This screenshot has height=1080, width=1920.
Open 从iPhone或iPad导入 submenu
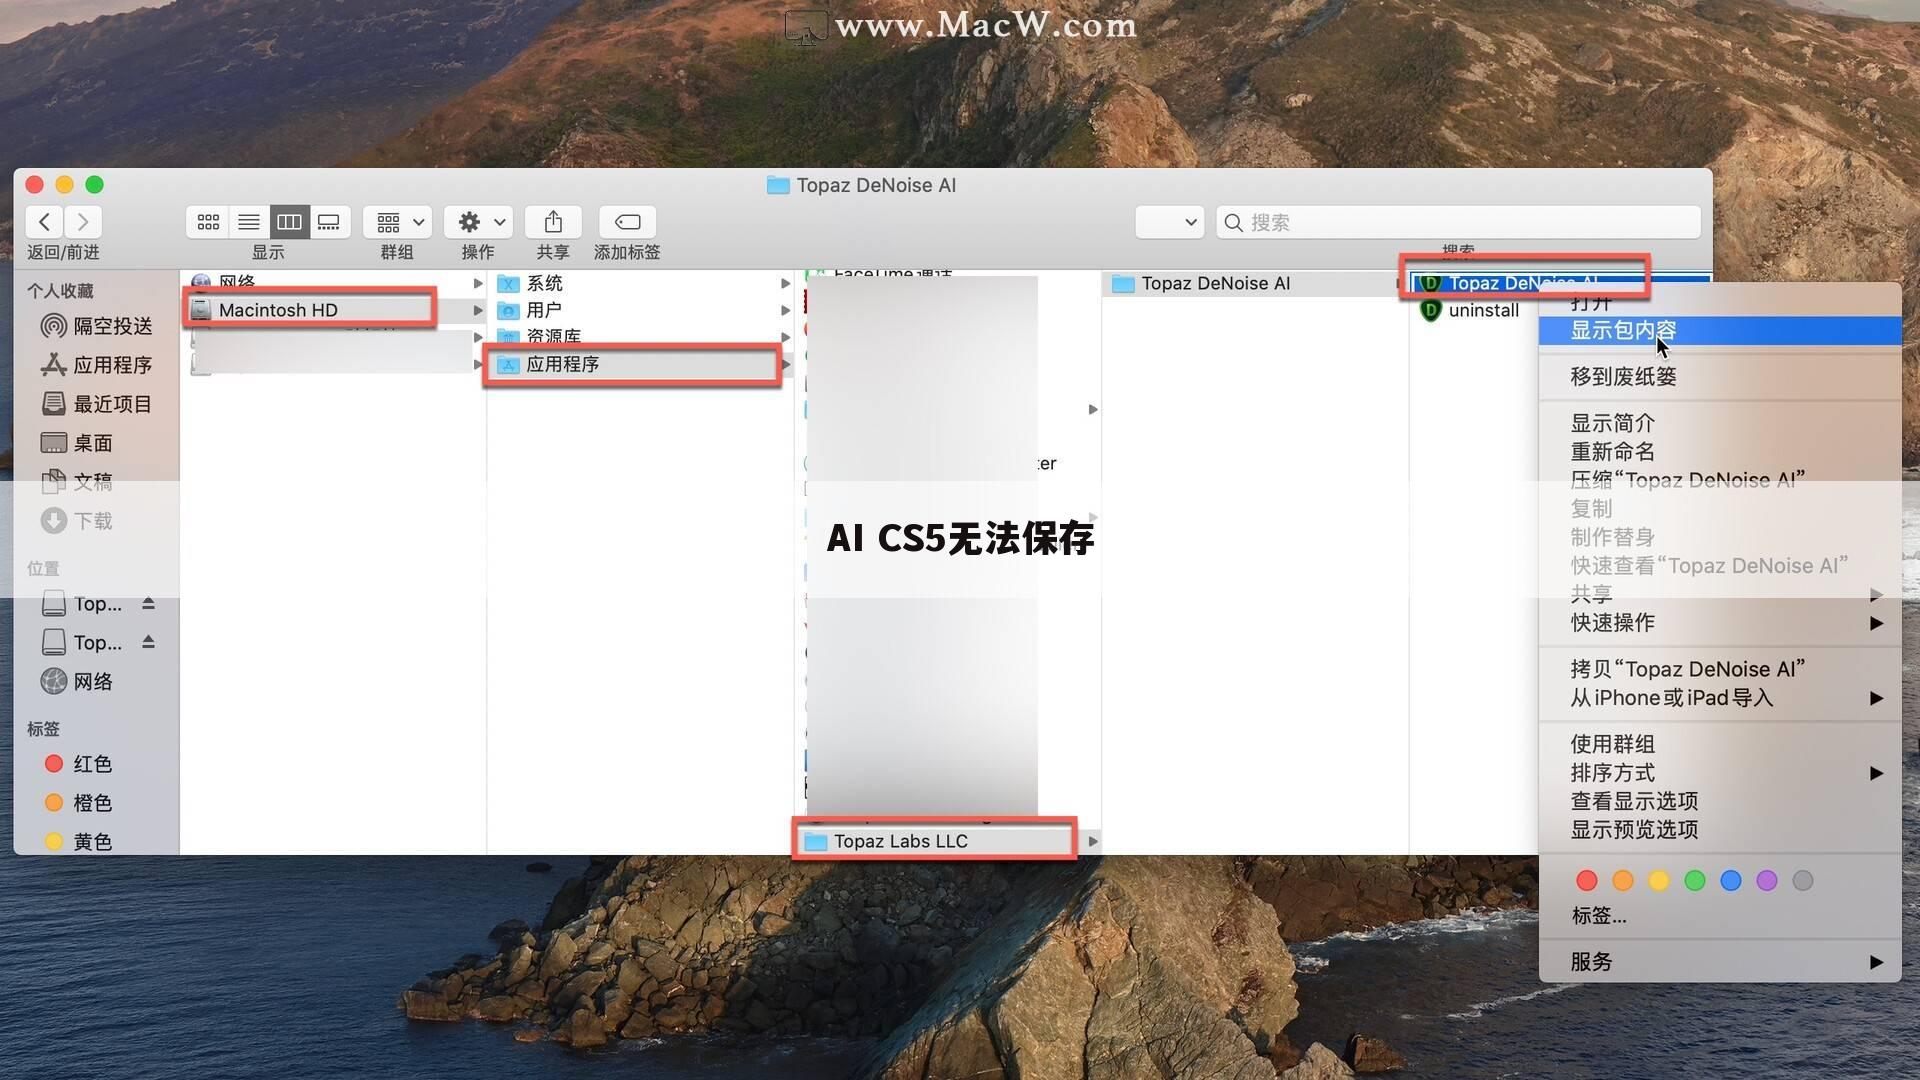point(1720,698)
